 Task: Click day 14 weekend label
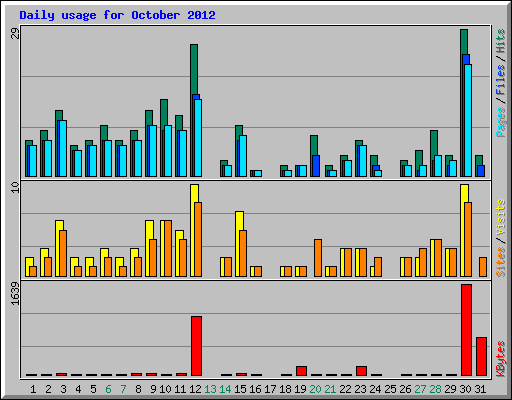pos(225,389)
